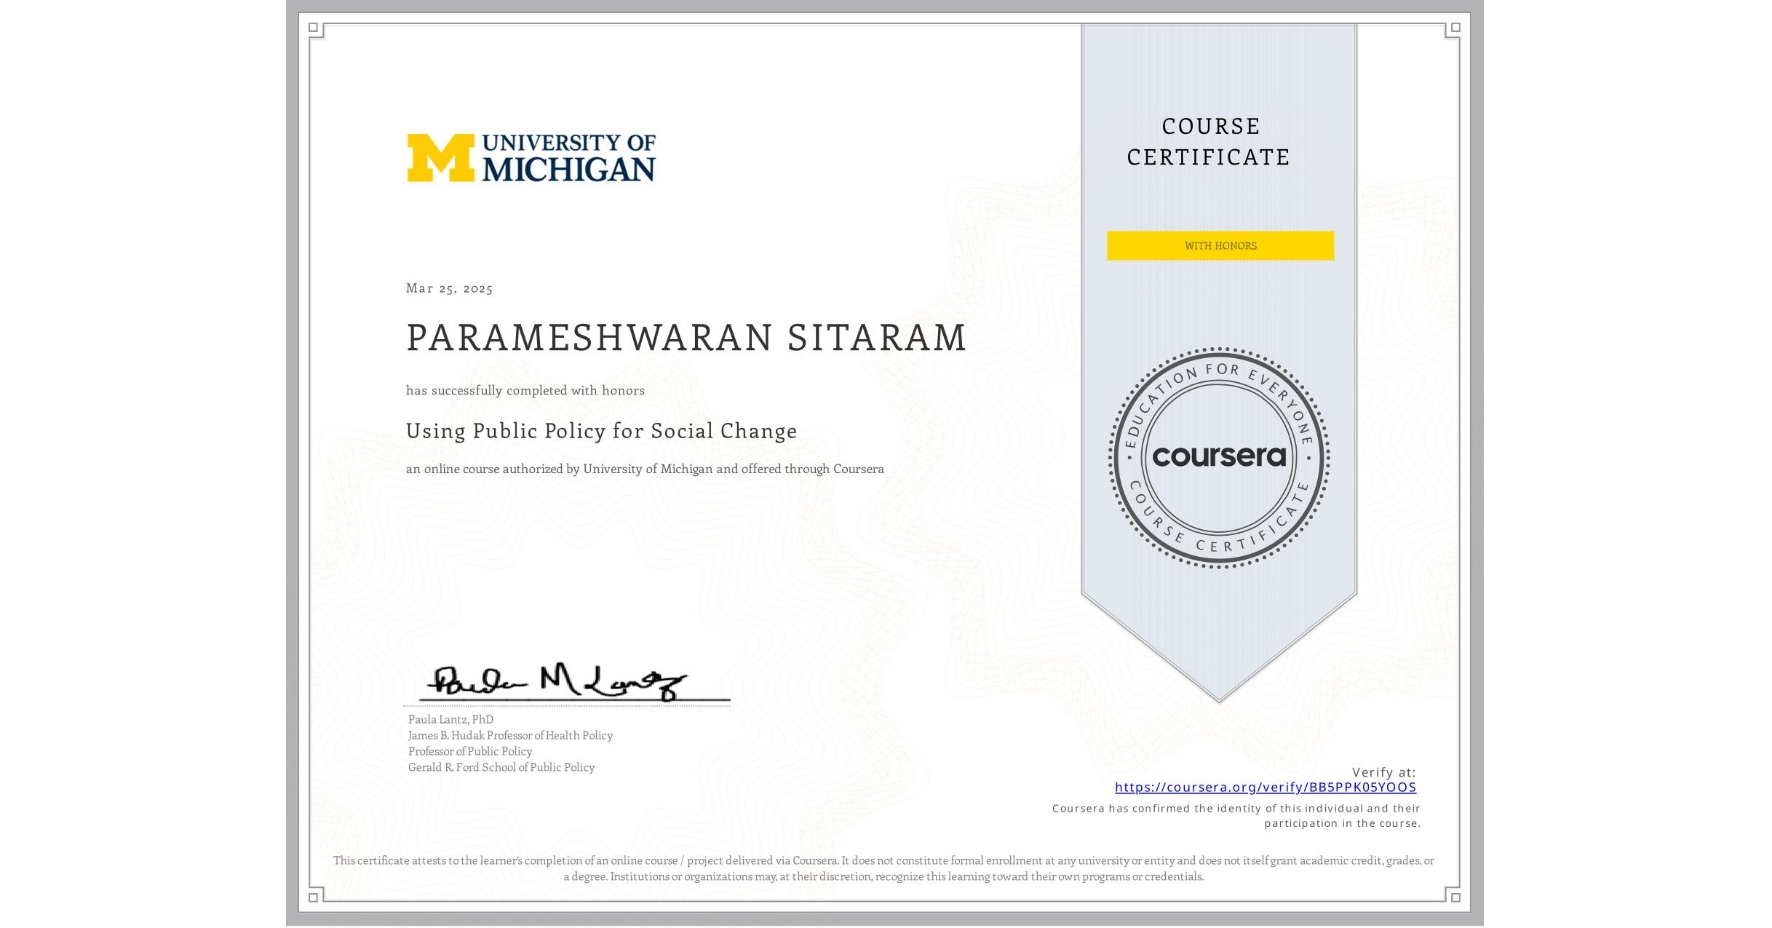This screenshot has height=928, width=1772.
Task: Click the 'Verify at:' label
Action: 1384,772
